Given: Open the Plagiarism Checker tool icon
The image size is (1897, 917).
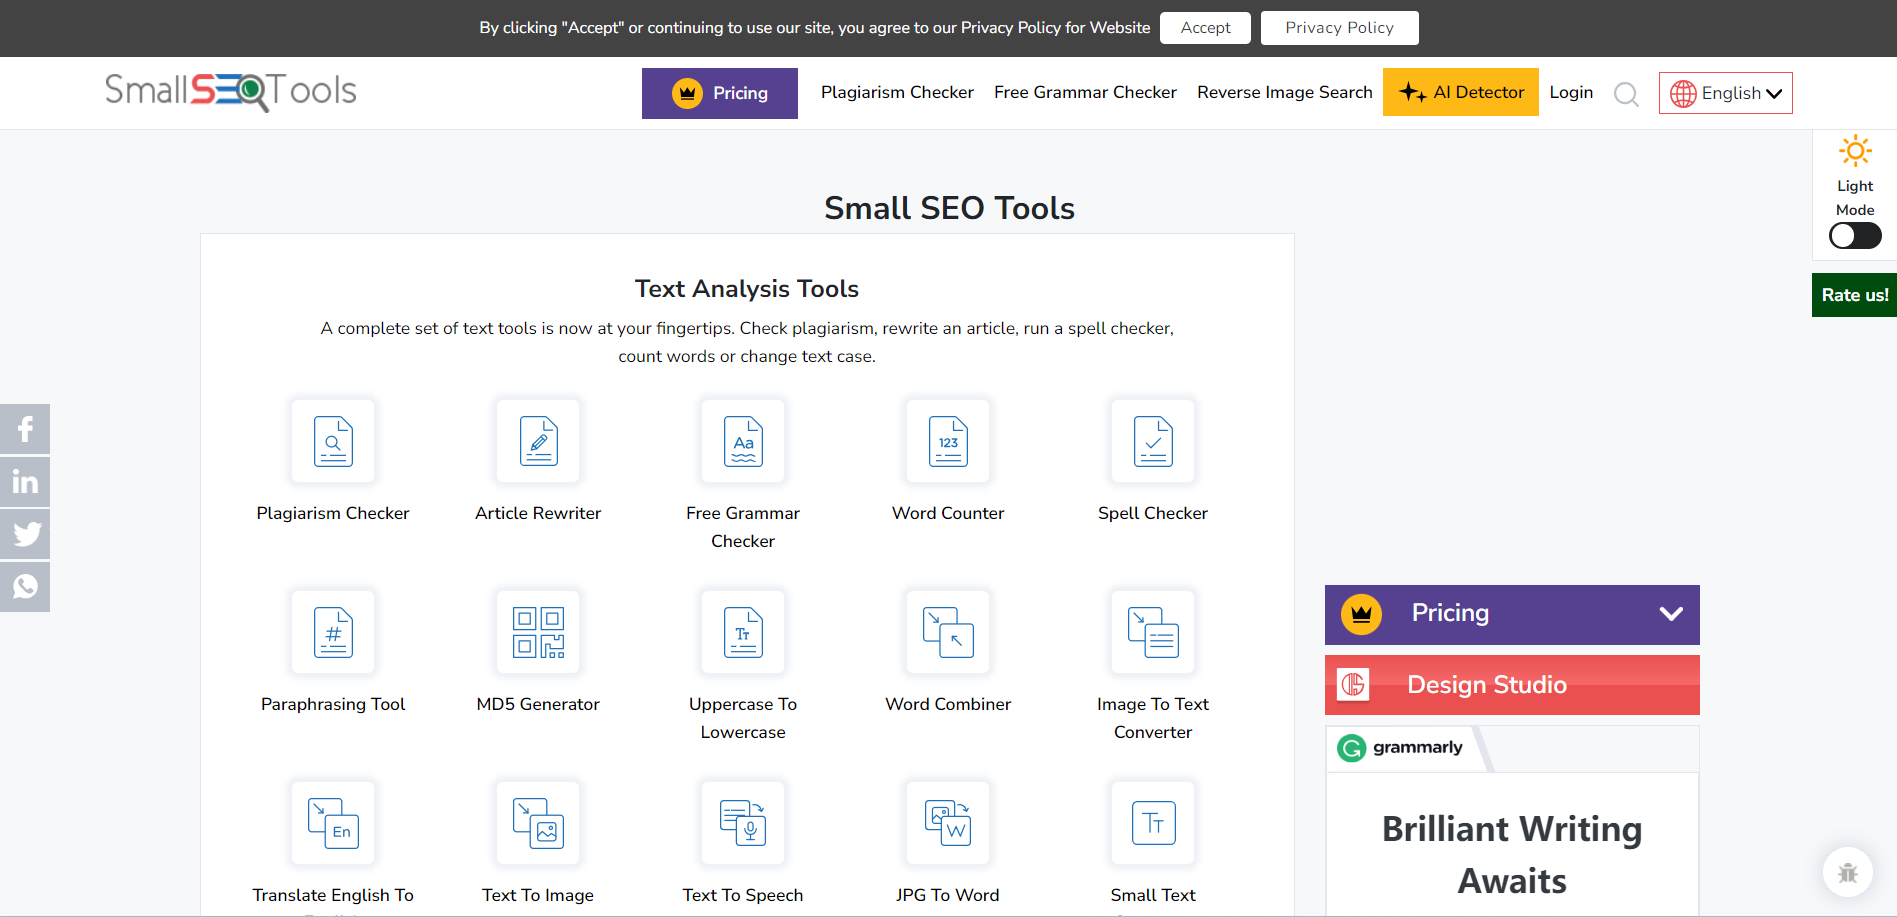Looking at the screenshot, I should click(x=333, y=441).
